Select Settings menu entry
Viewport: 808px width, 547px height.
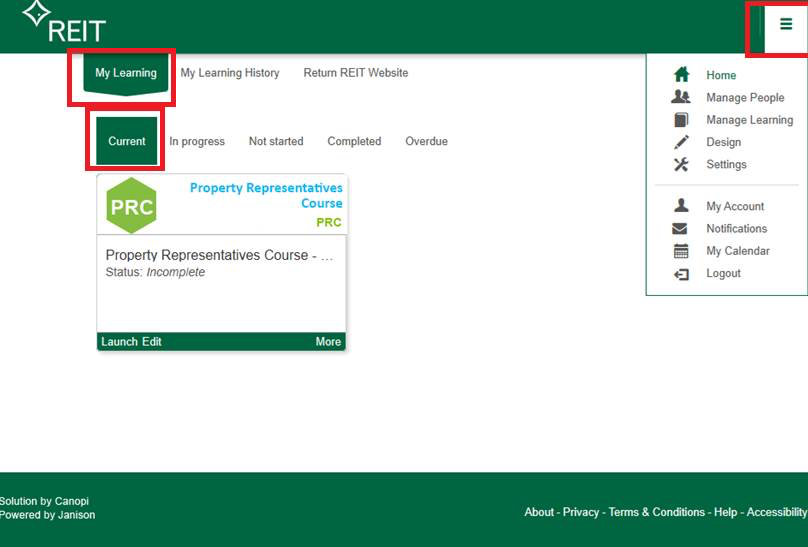point(726,164)
